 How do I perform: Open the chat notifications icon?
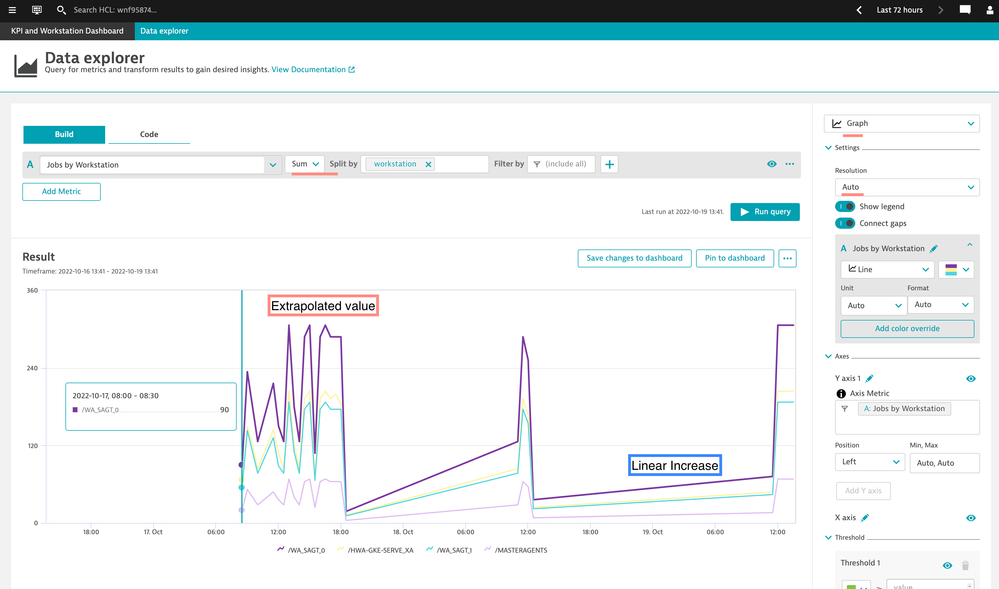965,10
